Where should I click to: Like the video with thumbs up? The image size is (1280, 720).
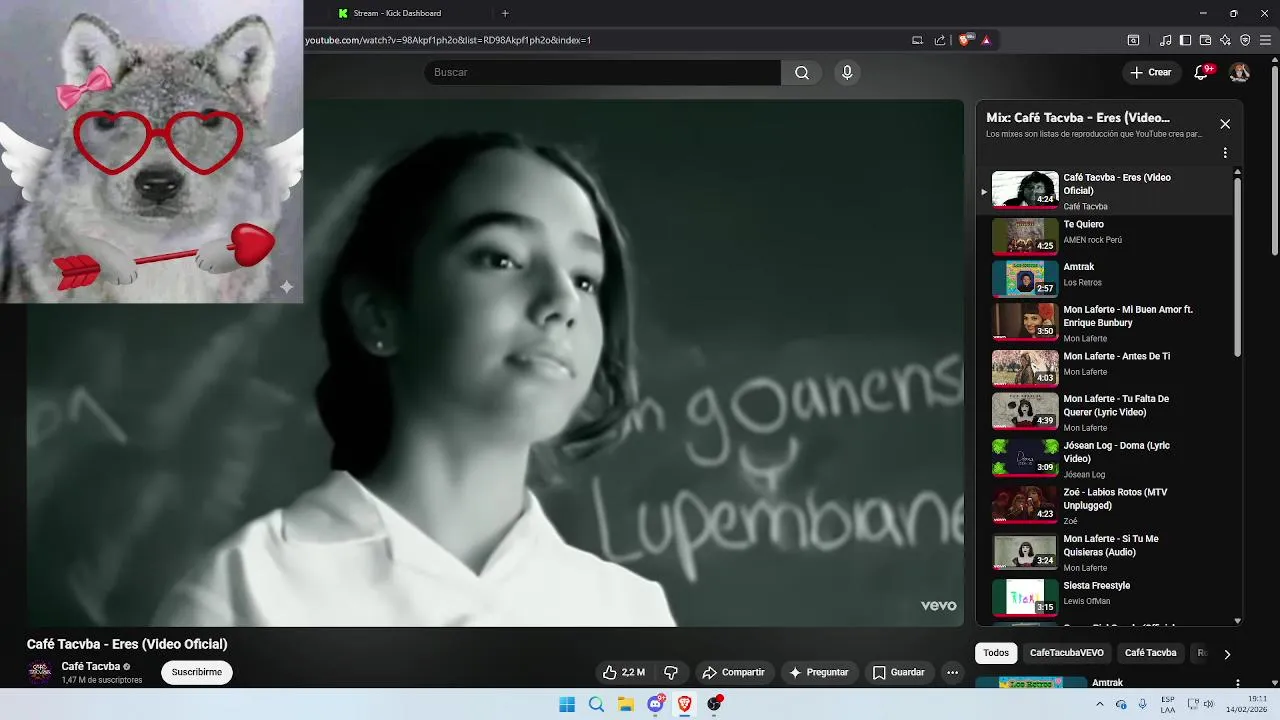623,672
